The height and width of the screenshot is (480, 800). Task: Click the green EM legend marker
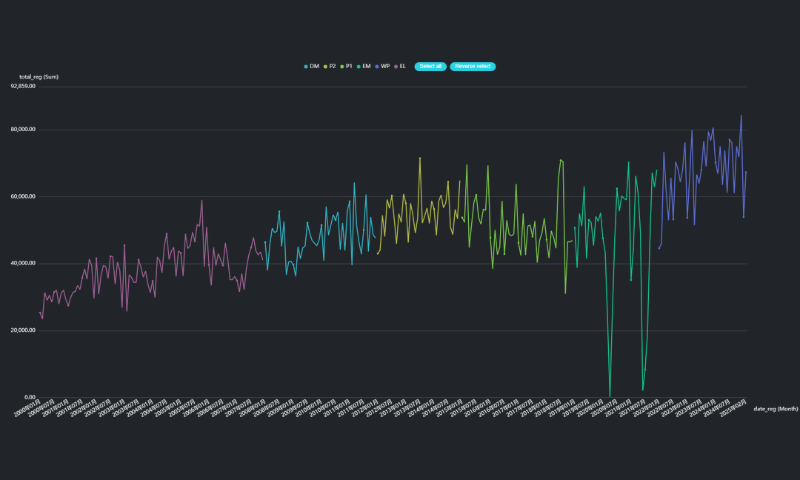[x=358, y=66]
